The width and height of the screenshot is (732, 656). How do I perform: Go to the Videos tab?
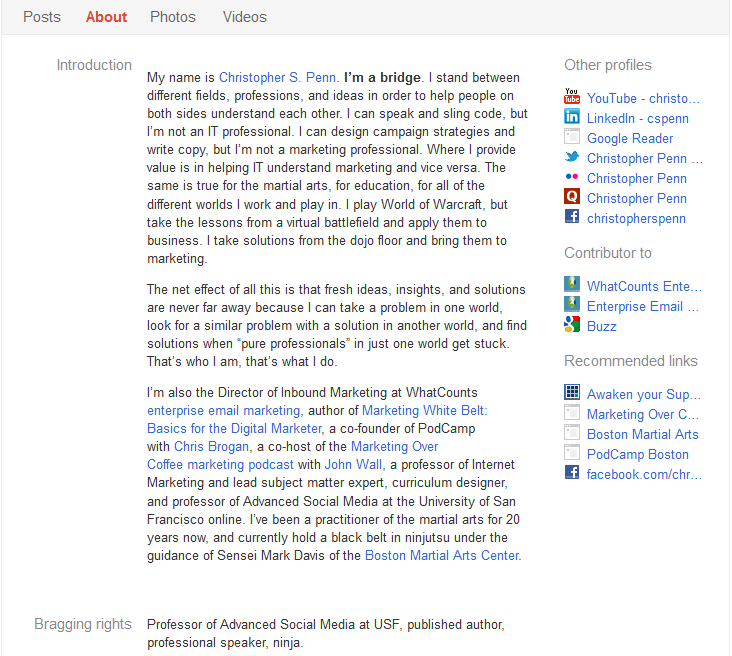tap(244, 17)
